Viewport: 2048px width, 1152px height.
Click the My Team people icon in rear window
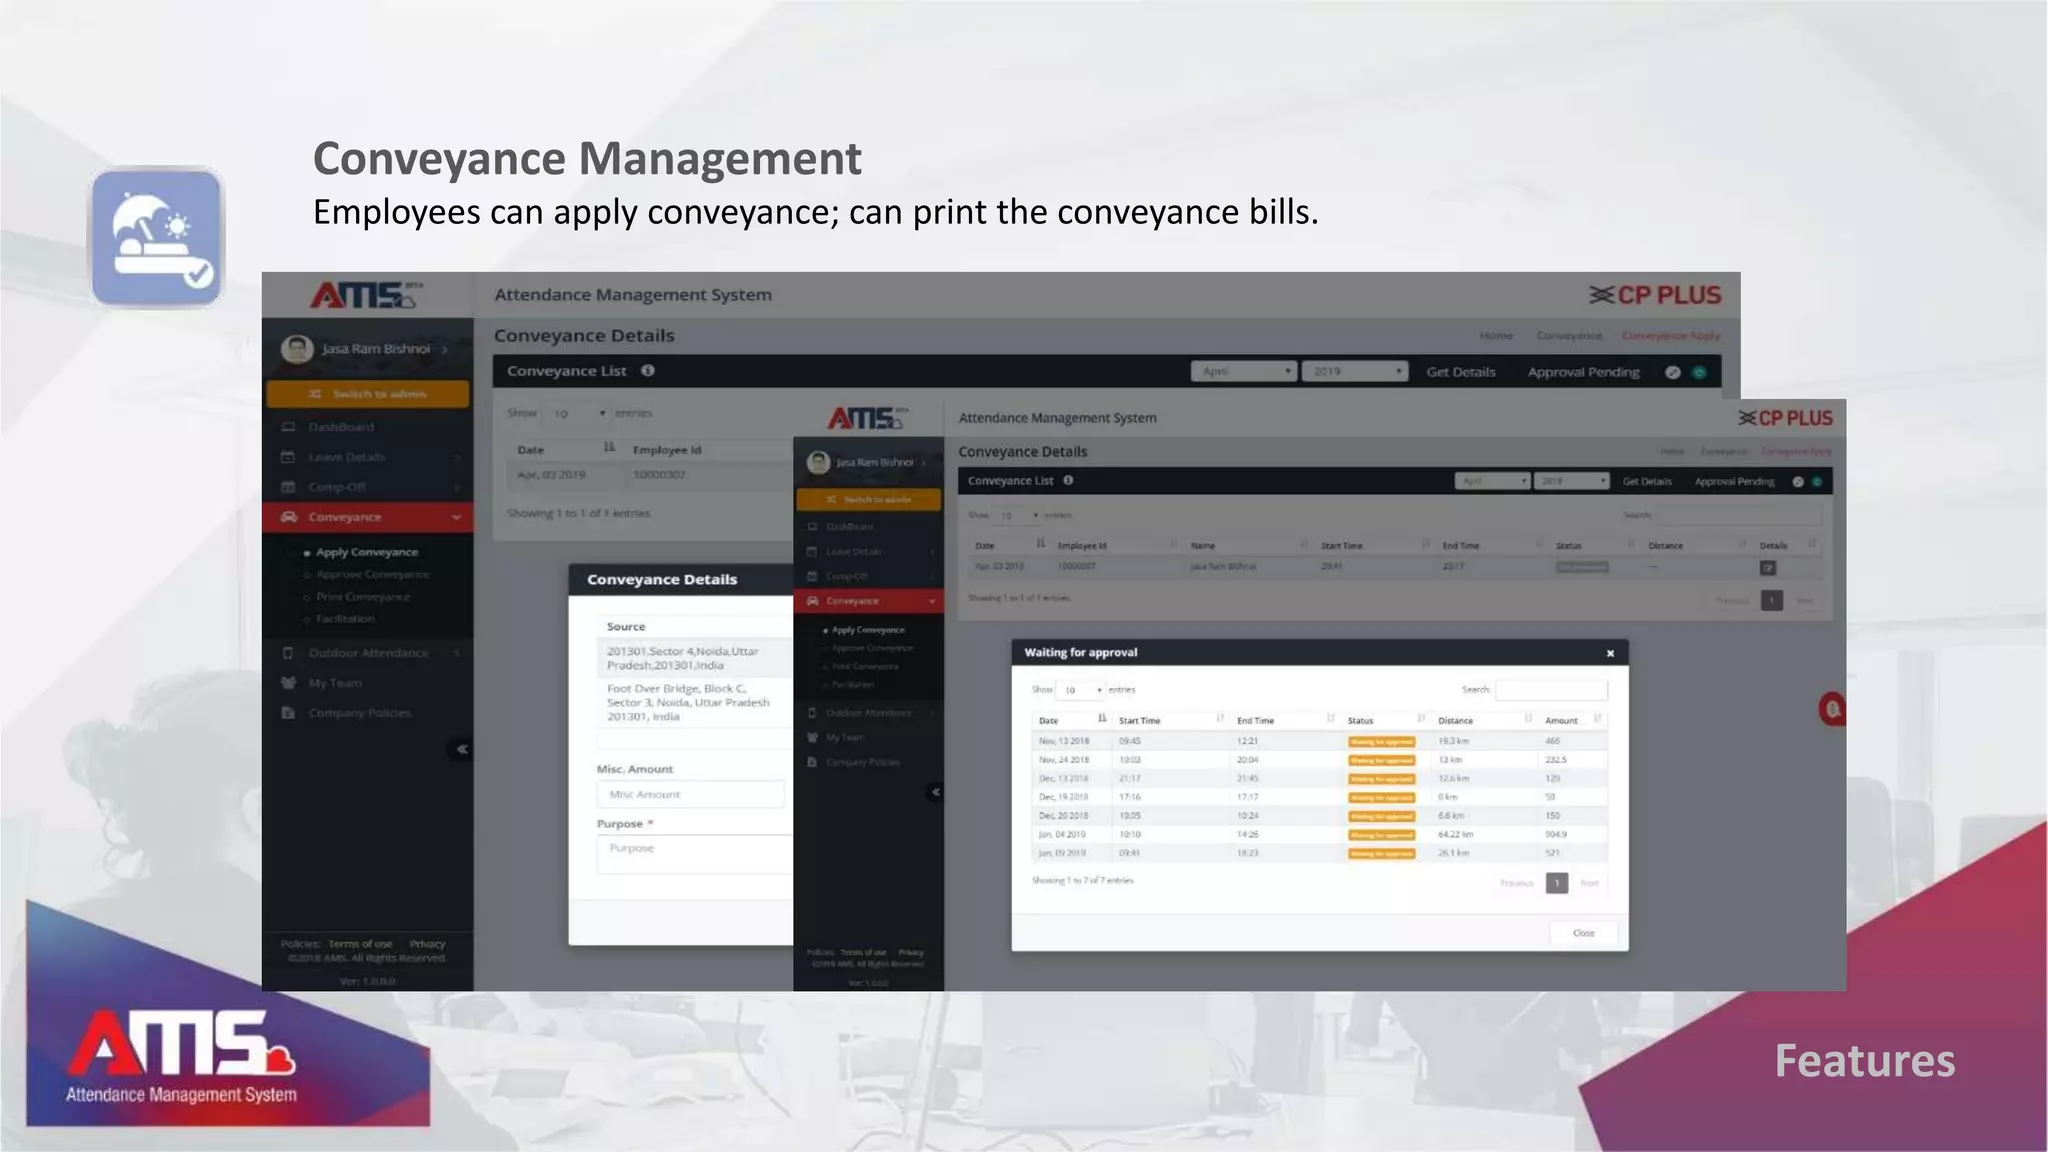tap(288, 683)
